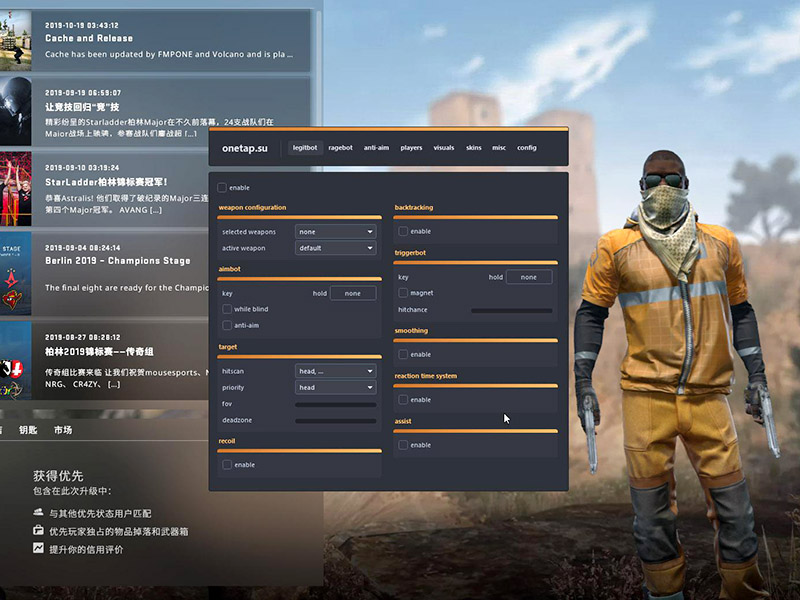
Task: Open the 市场 store tab
Action: click(63, 430)
